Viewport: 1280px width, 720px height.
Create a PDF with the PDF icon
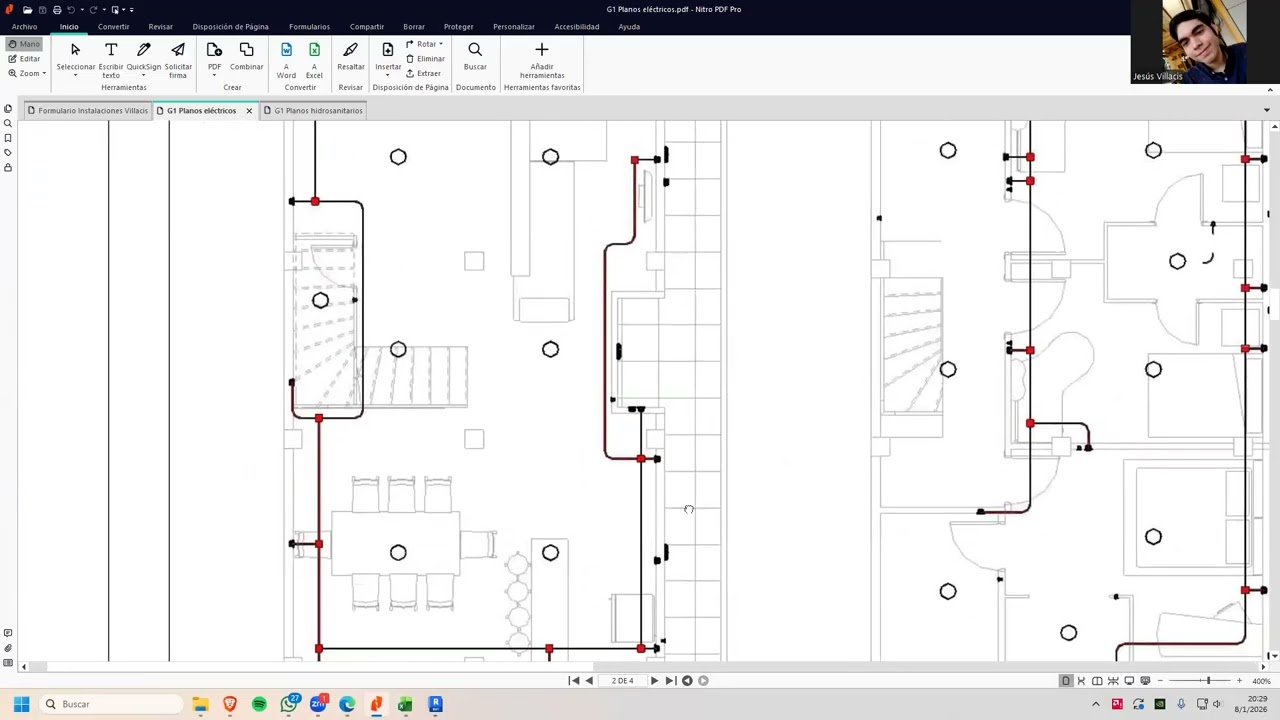(x=214, y=50)
